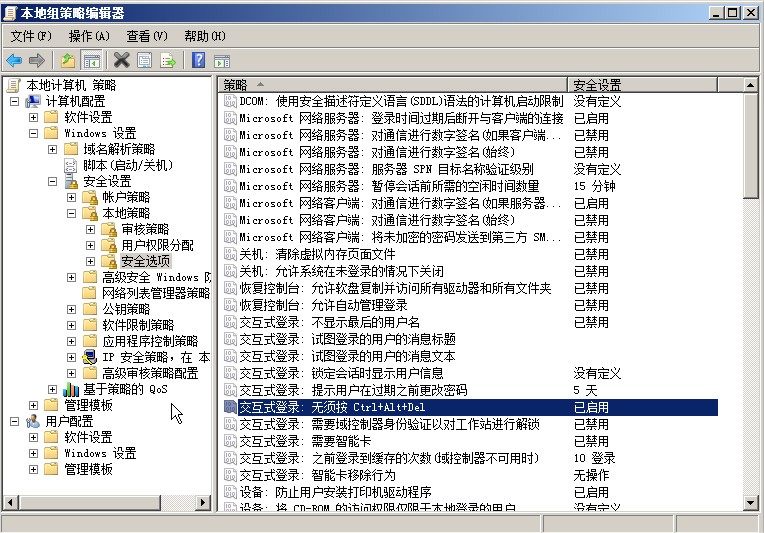The width and height of the screenshot is (764, 533).
Task: Expand the 帐户策略 tree node
Action: (72, 197)
